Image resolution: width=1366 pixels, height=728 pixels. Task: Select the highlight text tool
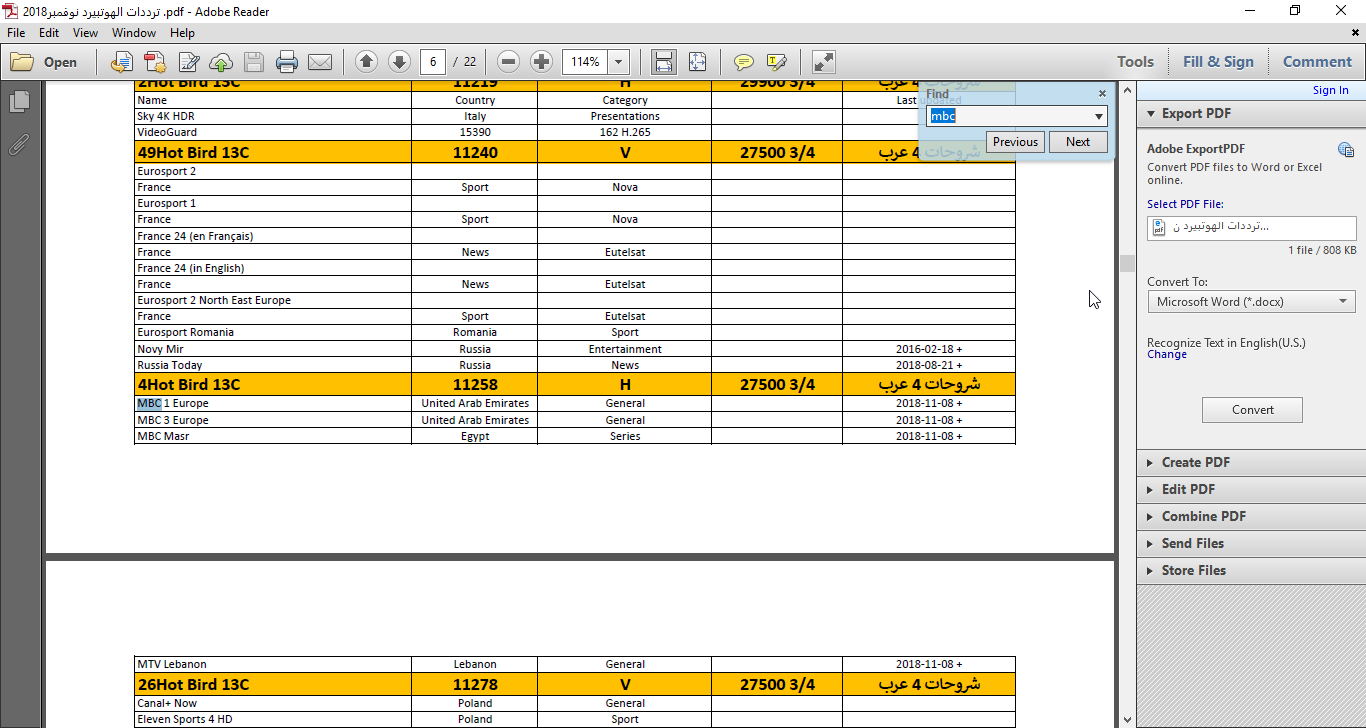[x=777, y=62]
